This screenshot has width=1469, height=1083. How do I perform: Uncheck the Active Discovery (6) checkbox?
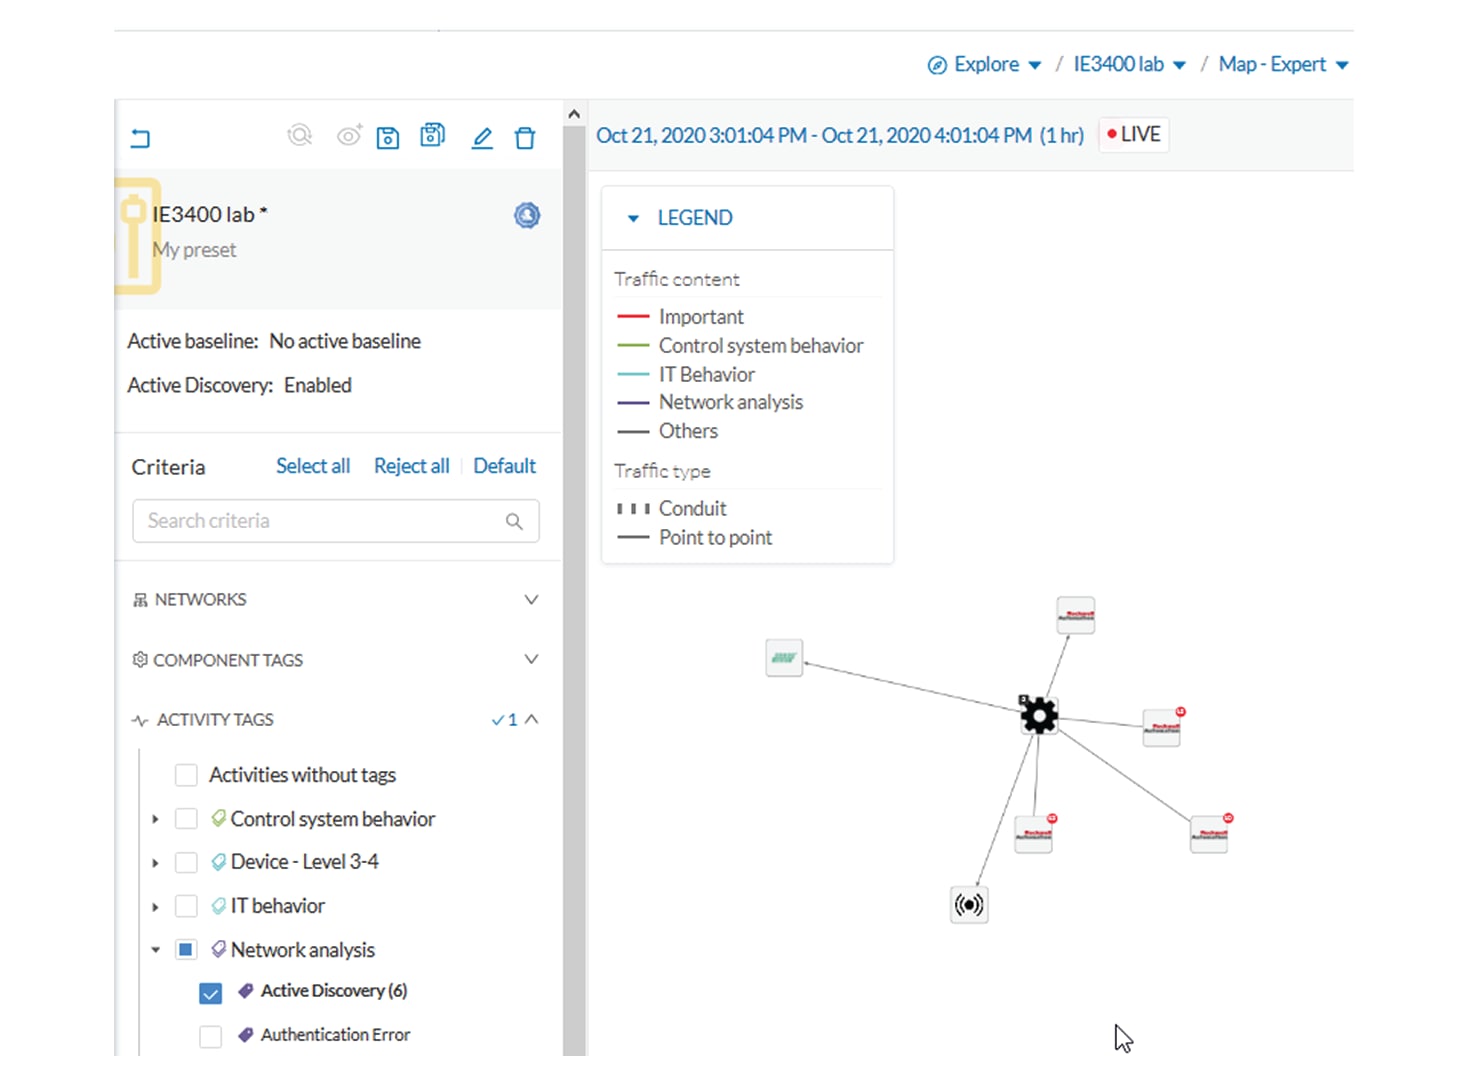[210, 993]
